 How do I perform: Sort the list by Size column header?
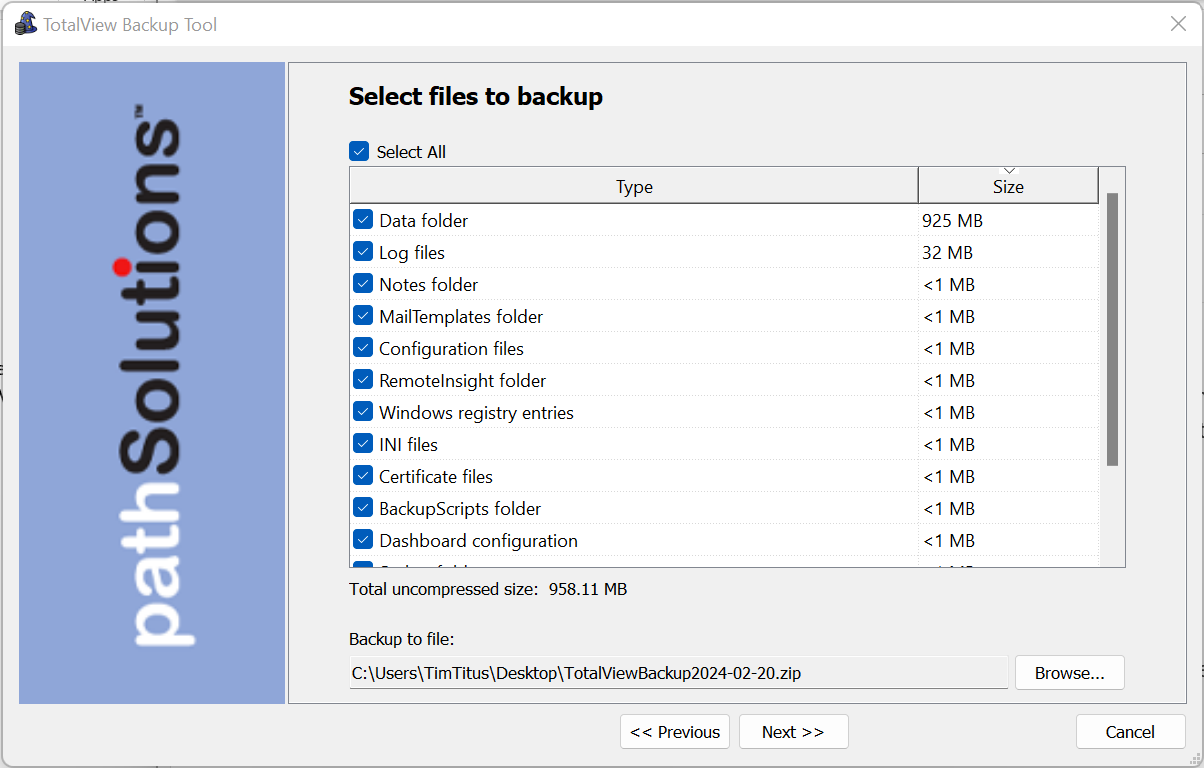point(1008,187)
